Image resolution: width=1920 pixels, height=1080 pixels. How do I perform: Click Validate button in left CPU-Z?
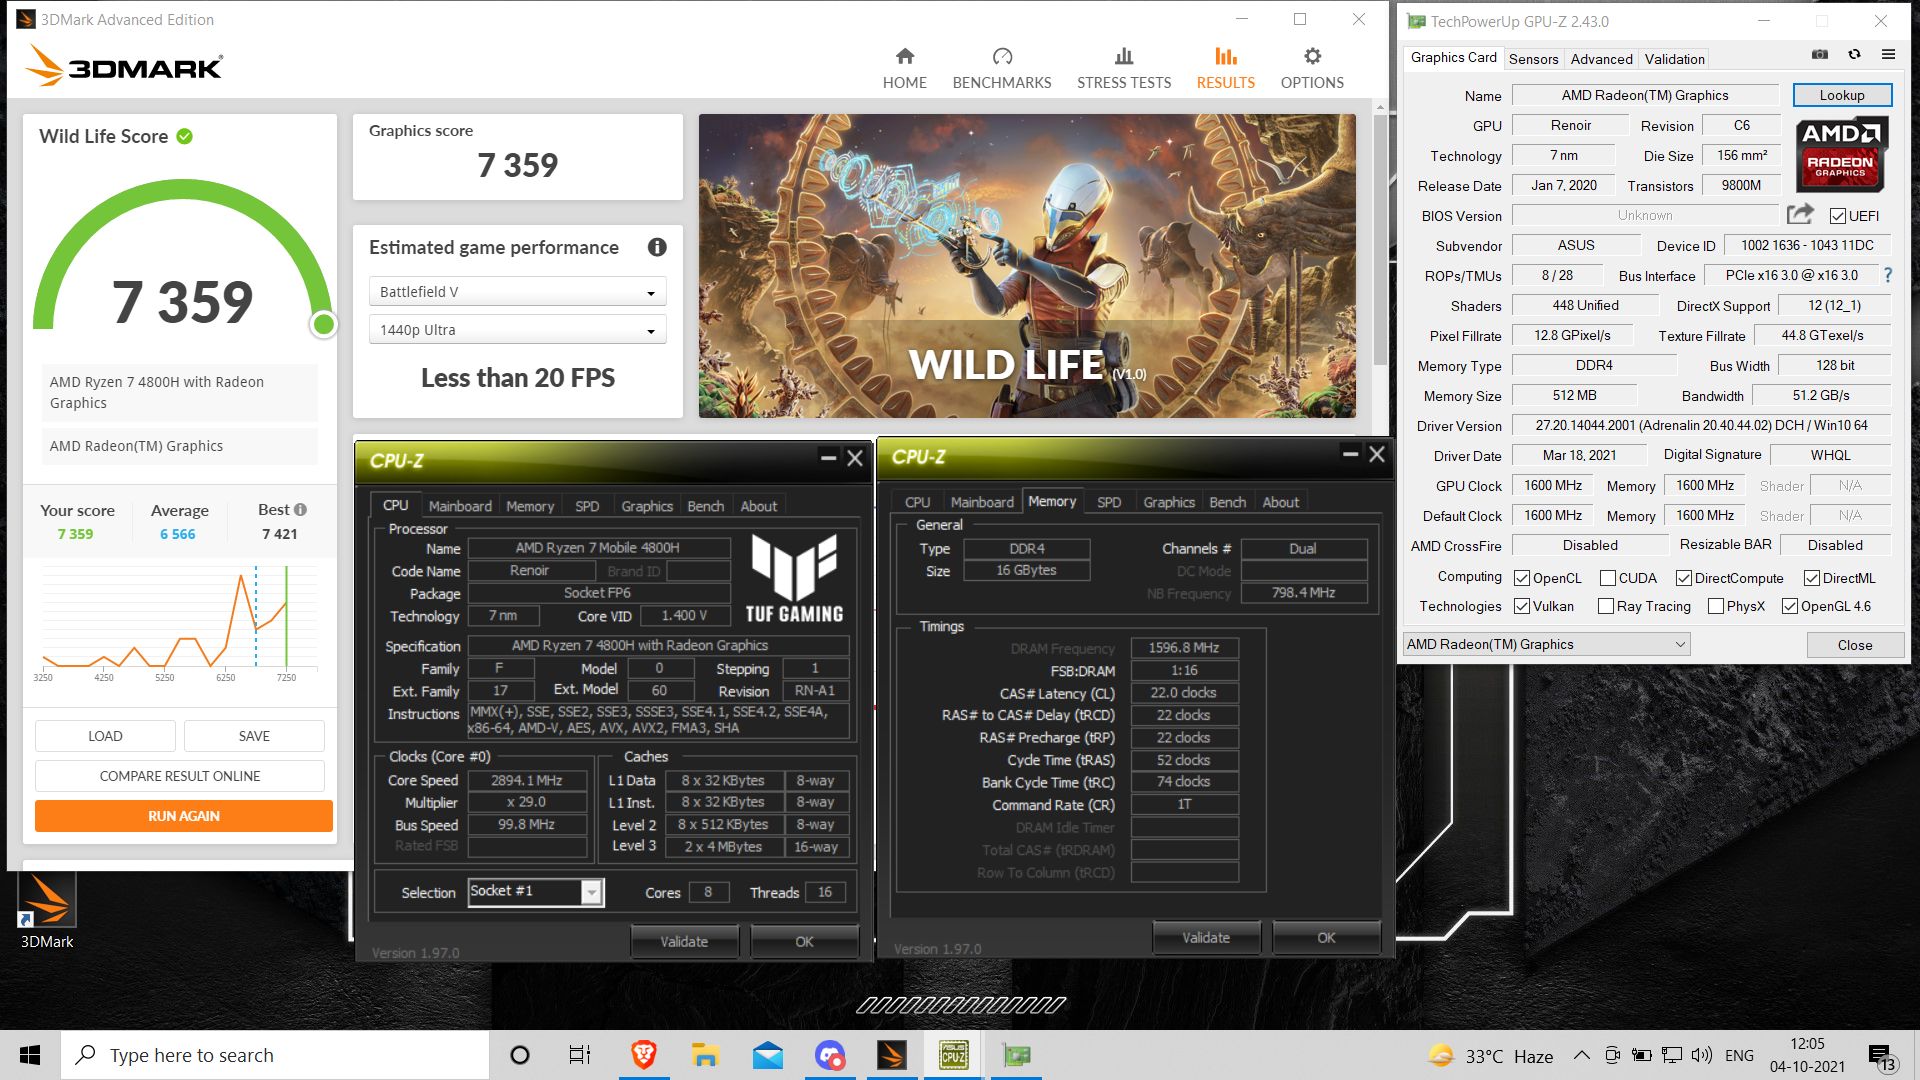click(684, 942)
